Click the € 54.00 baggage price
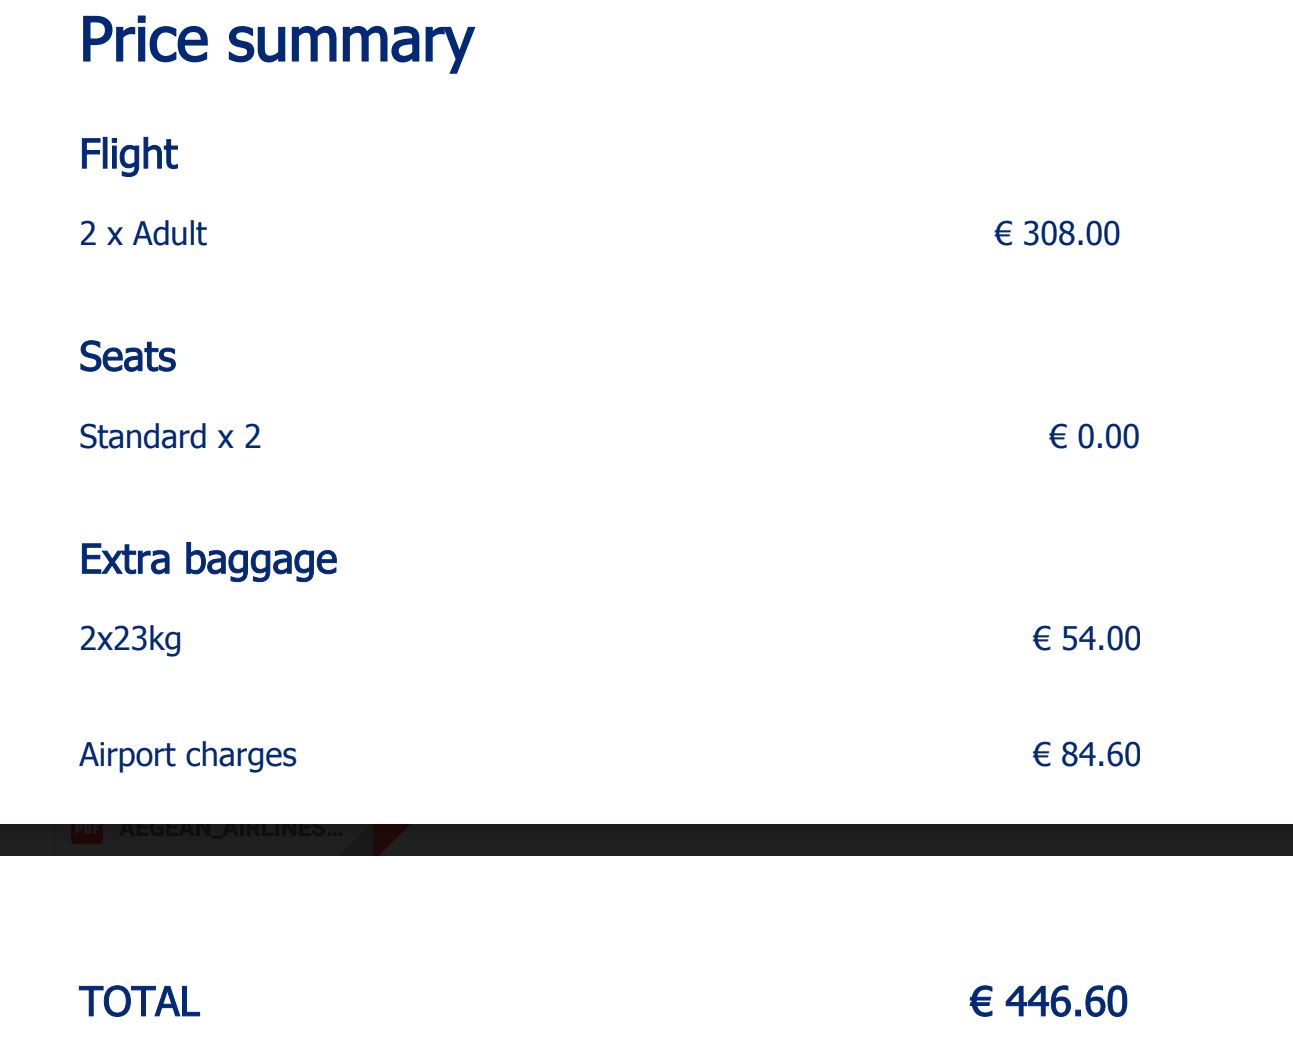The height and width of the screenshot is (1057, 1293). coord(1086,639)
